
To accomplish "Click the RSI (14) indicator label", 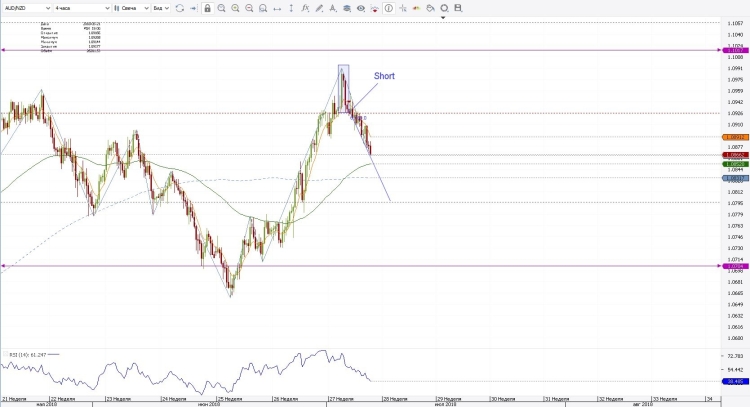I will coord(27,355).
